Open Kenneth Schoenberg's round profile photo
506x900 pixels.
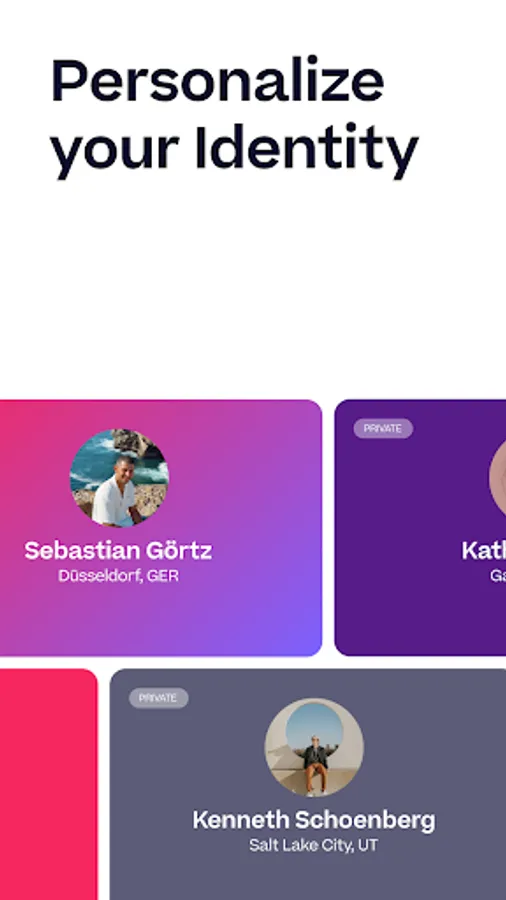pos(314,747)
